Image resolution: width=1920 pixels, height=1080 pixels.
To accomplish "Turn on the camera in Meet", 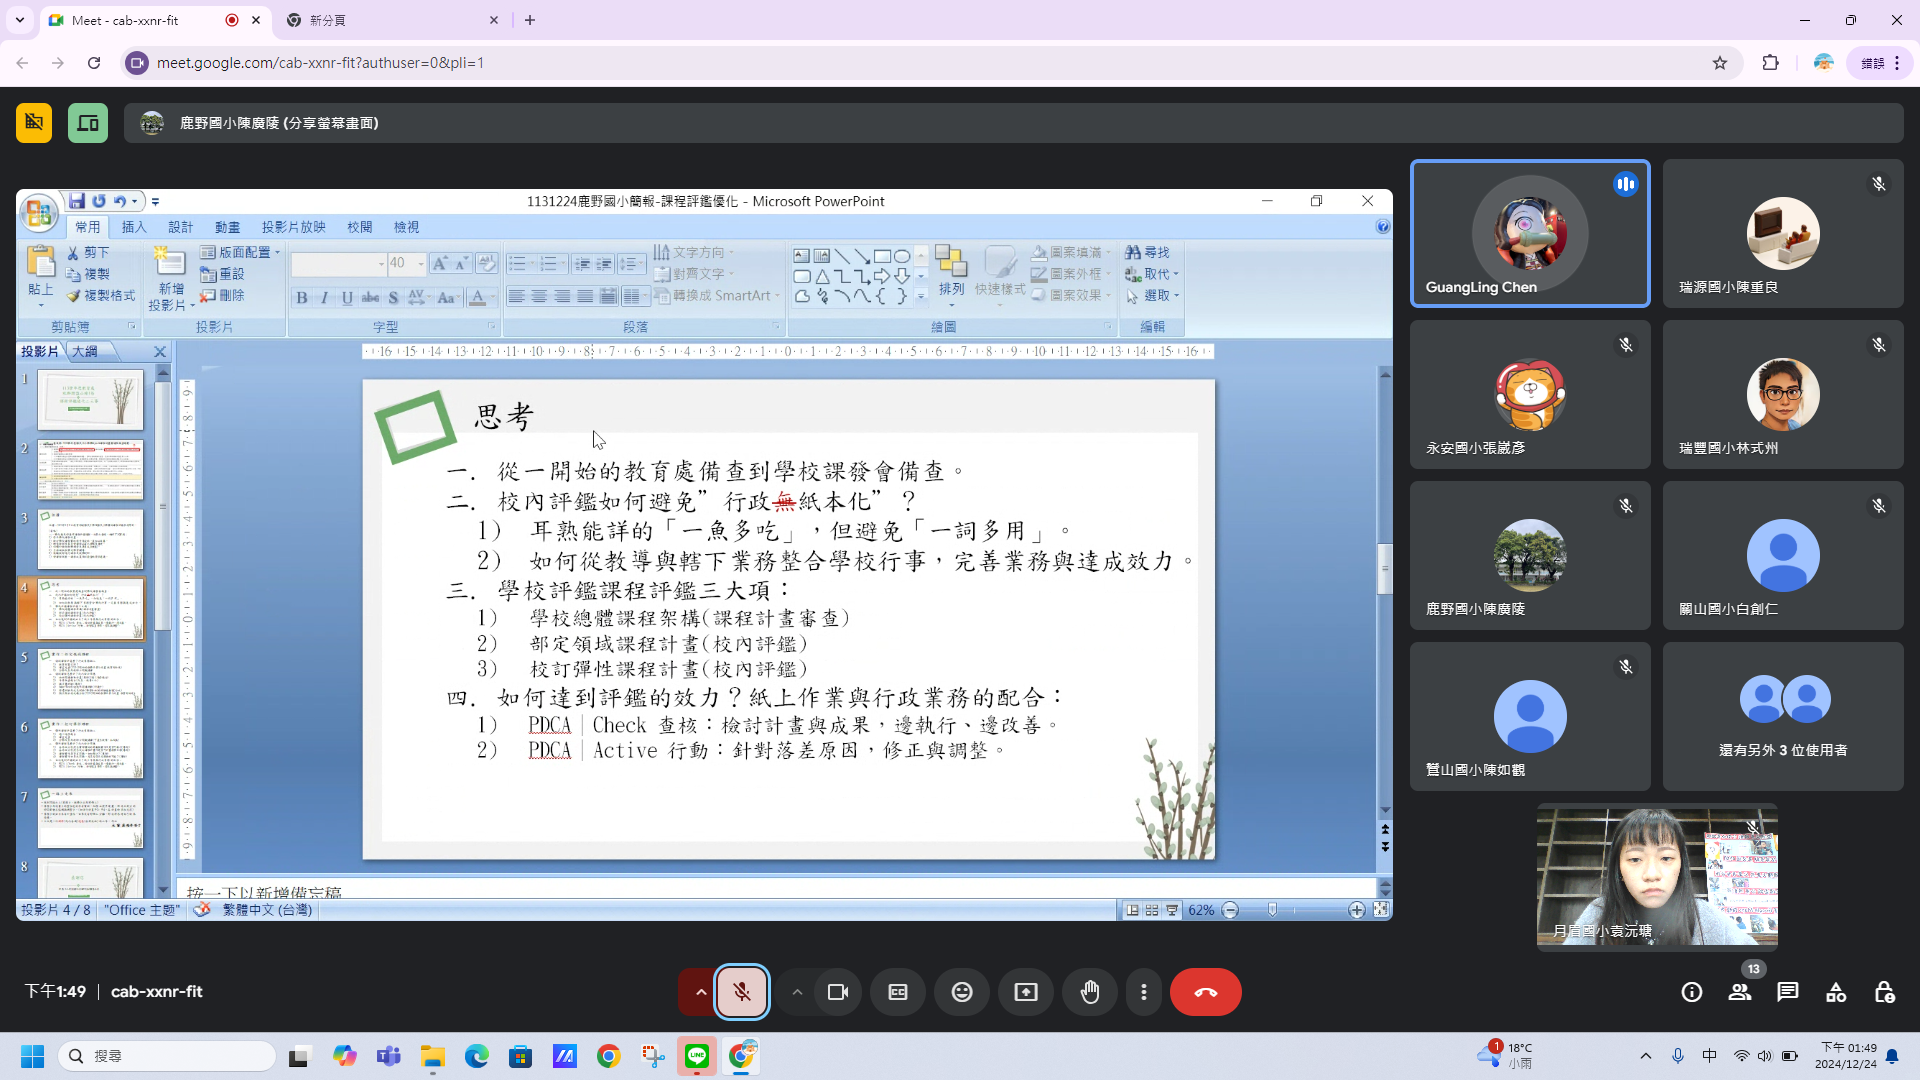I will tap(838, 992).
